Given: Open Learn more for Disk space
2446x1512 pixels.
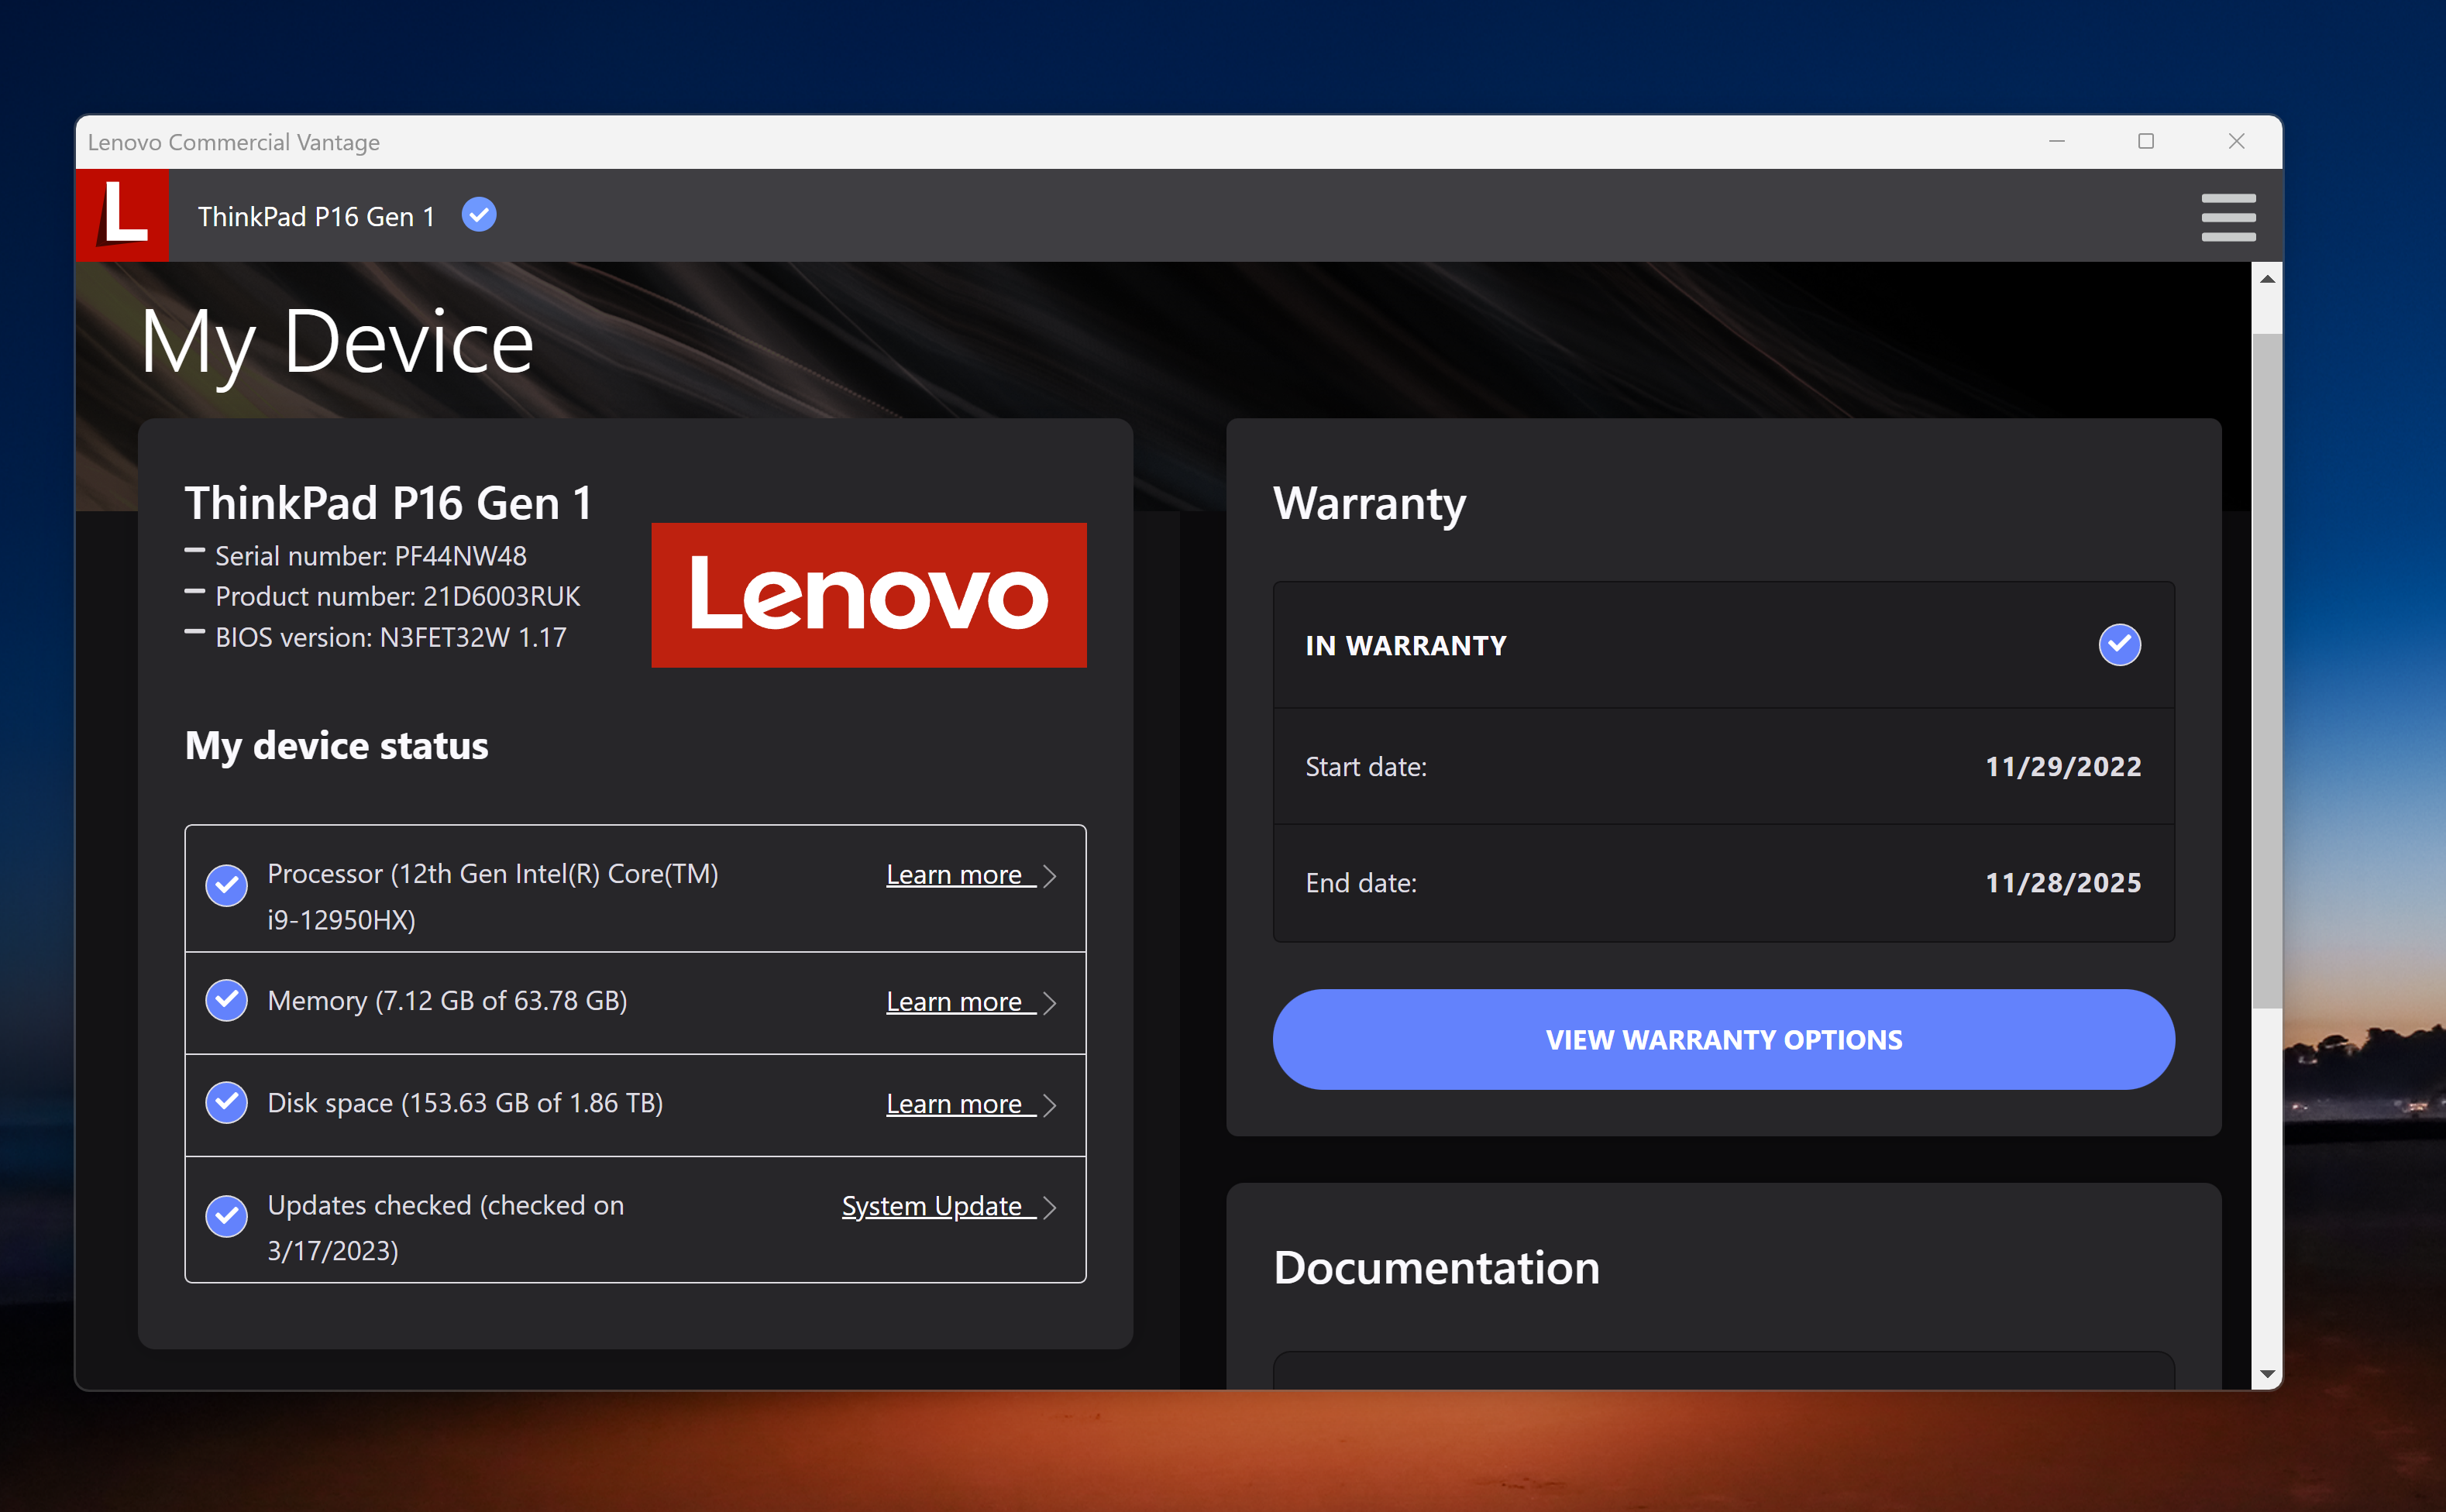Looking at the screenshot, I should pyautogui.click(x=954, y=1104).
